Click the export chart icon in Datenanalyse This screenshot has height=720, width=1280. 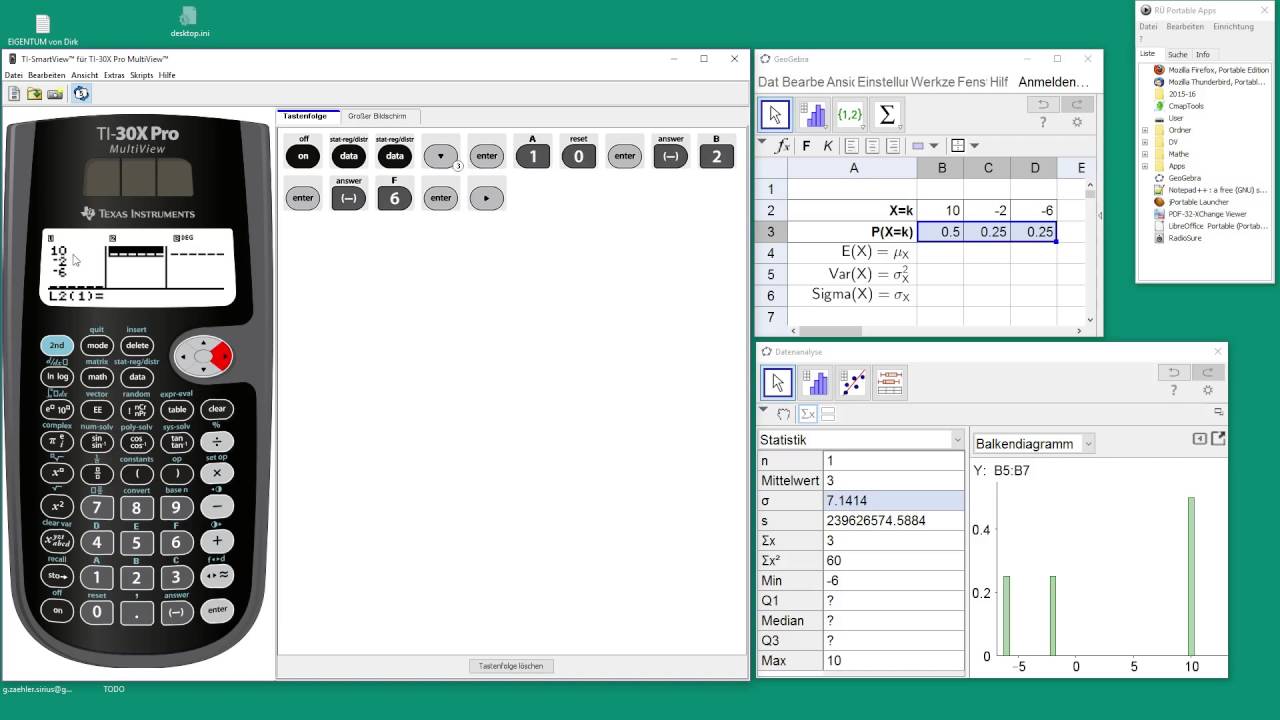coord(1218,438)
